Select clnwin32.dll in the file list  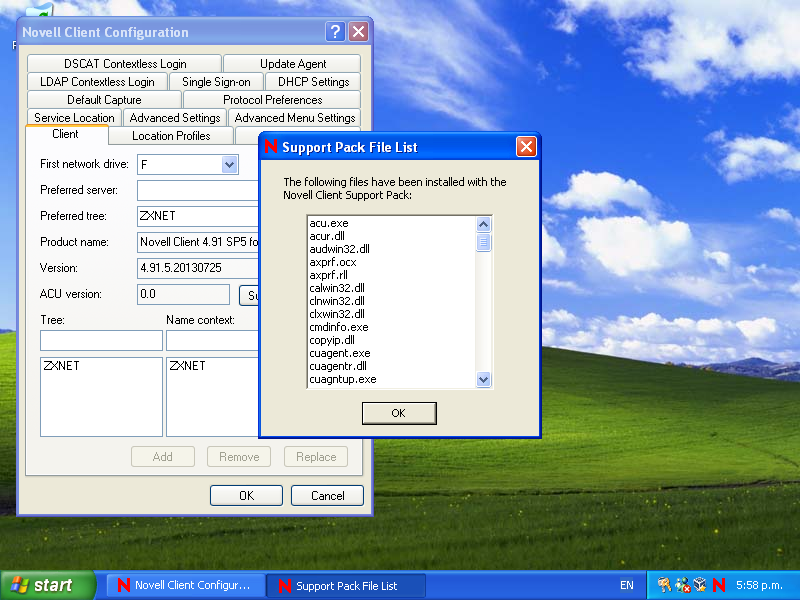[337, 301]
